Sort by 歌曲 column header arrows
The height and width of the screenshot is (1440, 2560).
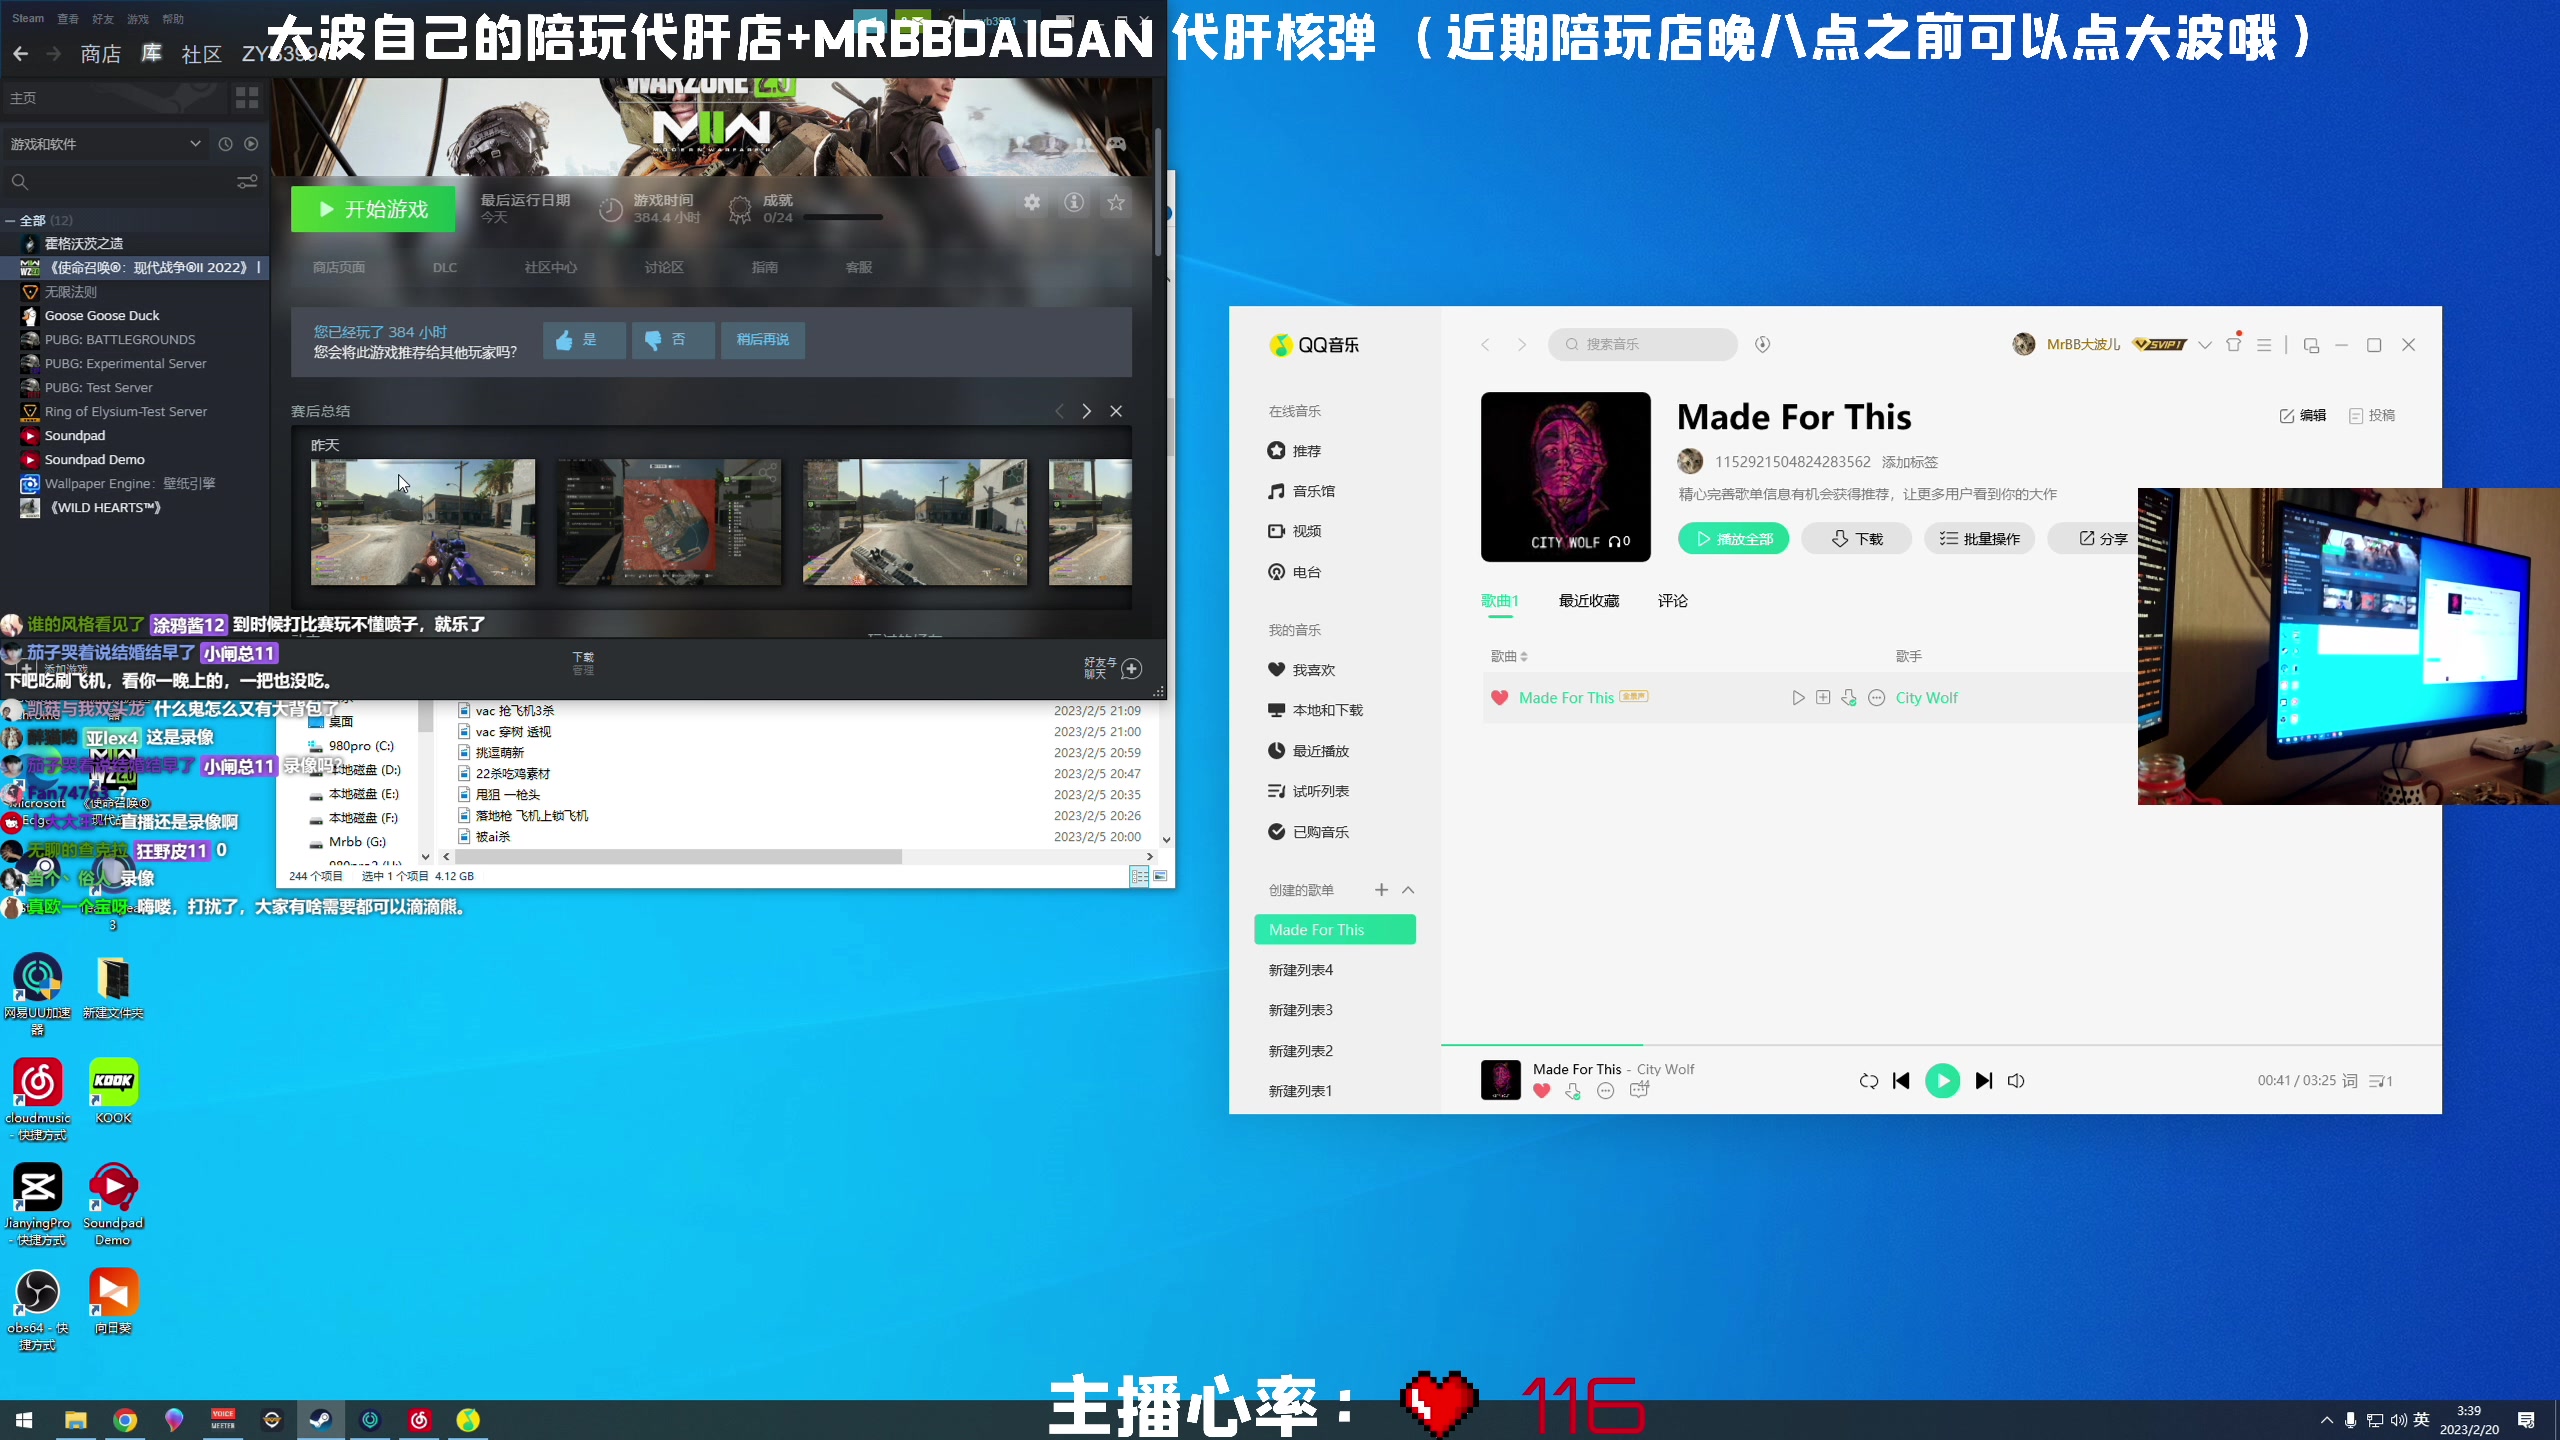click(1524, 657)
